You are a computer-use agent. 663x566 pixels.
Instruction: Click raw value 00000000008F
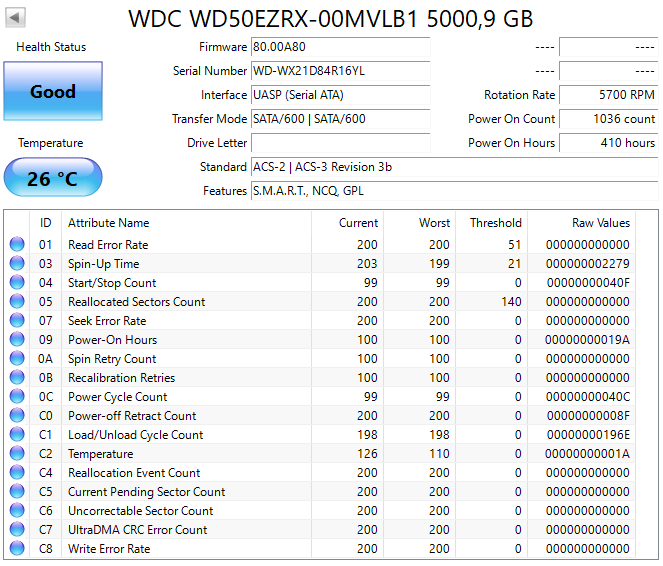click(x=588, y=416)
